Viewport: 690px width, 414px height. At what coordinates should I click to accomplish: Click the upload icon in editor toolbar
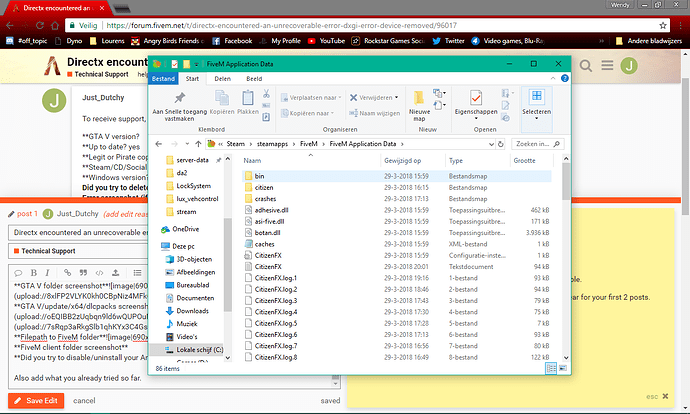click(115, 273)
